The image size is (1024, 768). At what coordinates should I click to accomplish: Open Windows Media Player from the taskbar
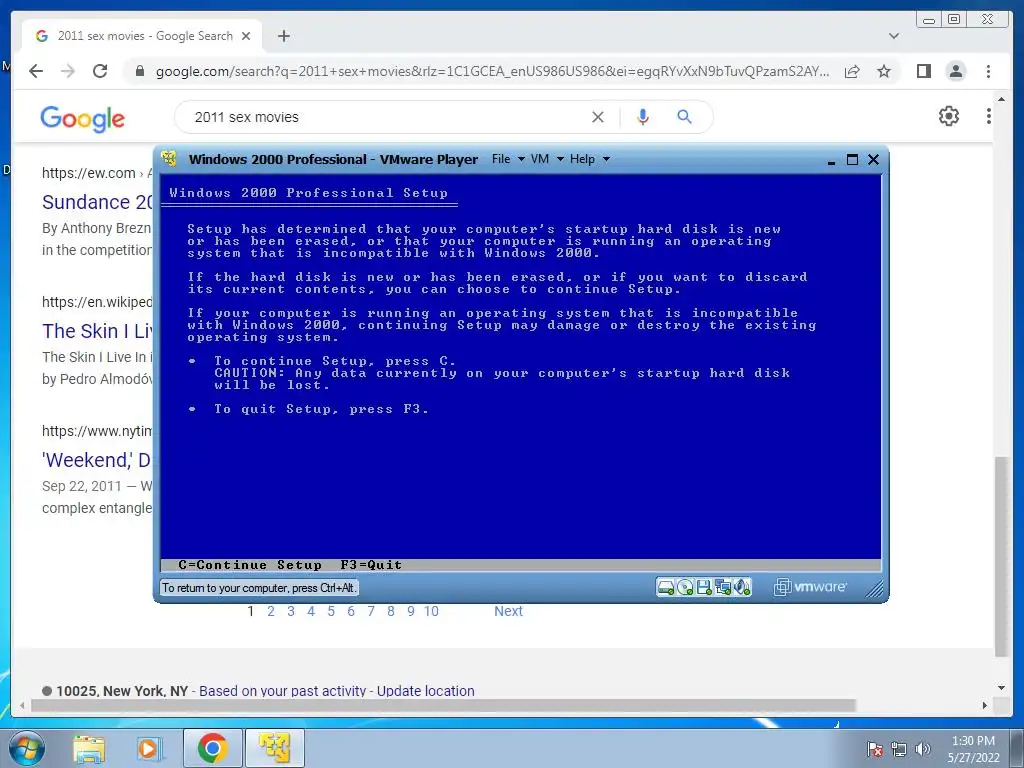[x=150, y=748]
